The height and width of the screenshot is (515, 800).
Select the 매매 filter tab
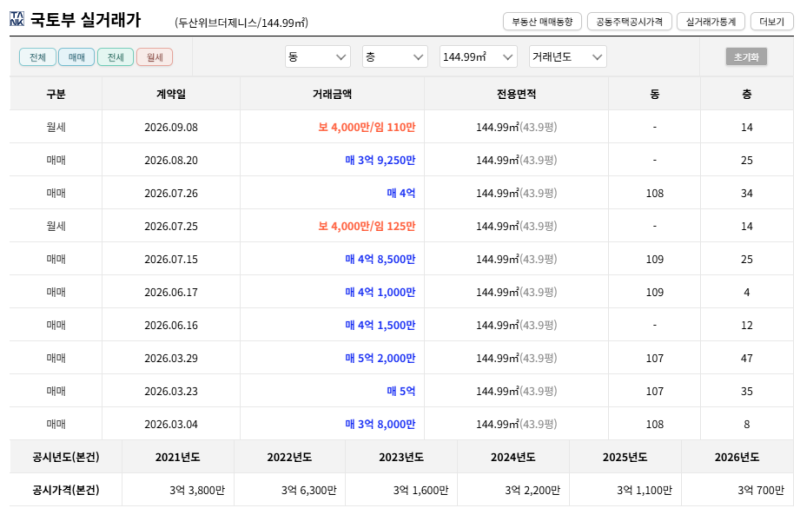click(x=77, y=57)
